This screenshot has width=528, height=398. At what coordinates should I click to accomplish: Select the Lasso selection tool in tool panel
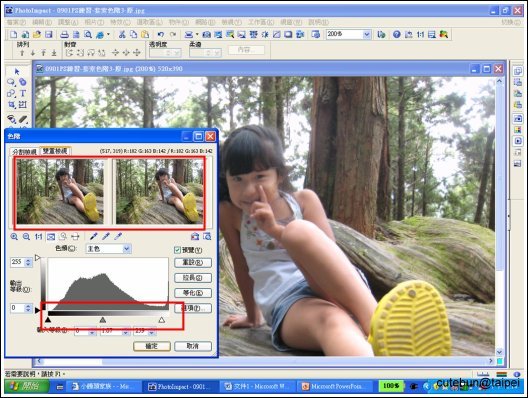tap(11, 82)
